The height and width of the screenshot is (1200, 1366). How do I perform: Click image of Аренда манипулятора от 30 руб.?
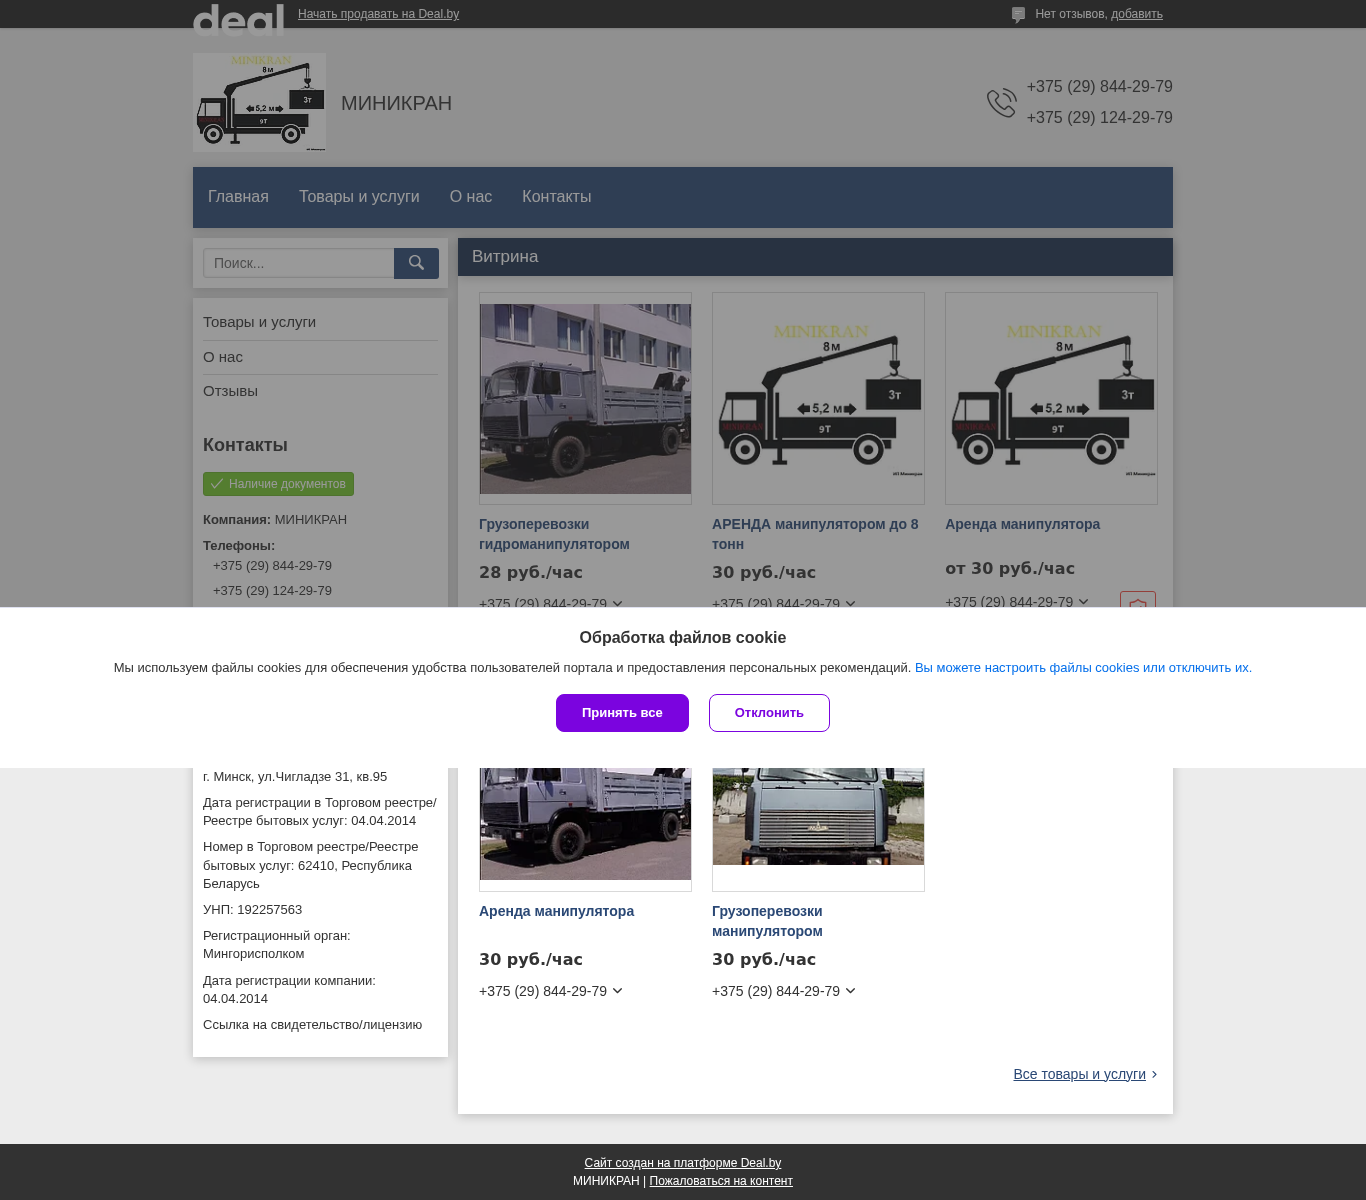1051,398
